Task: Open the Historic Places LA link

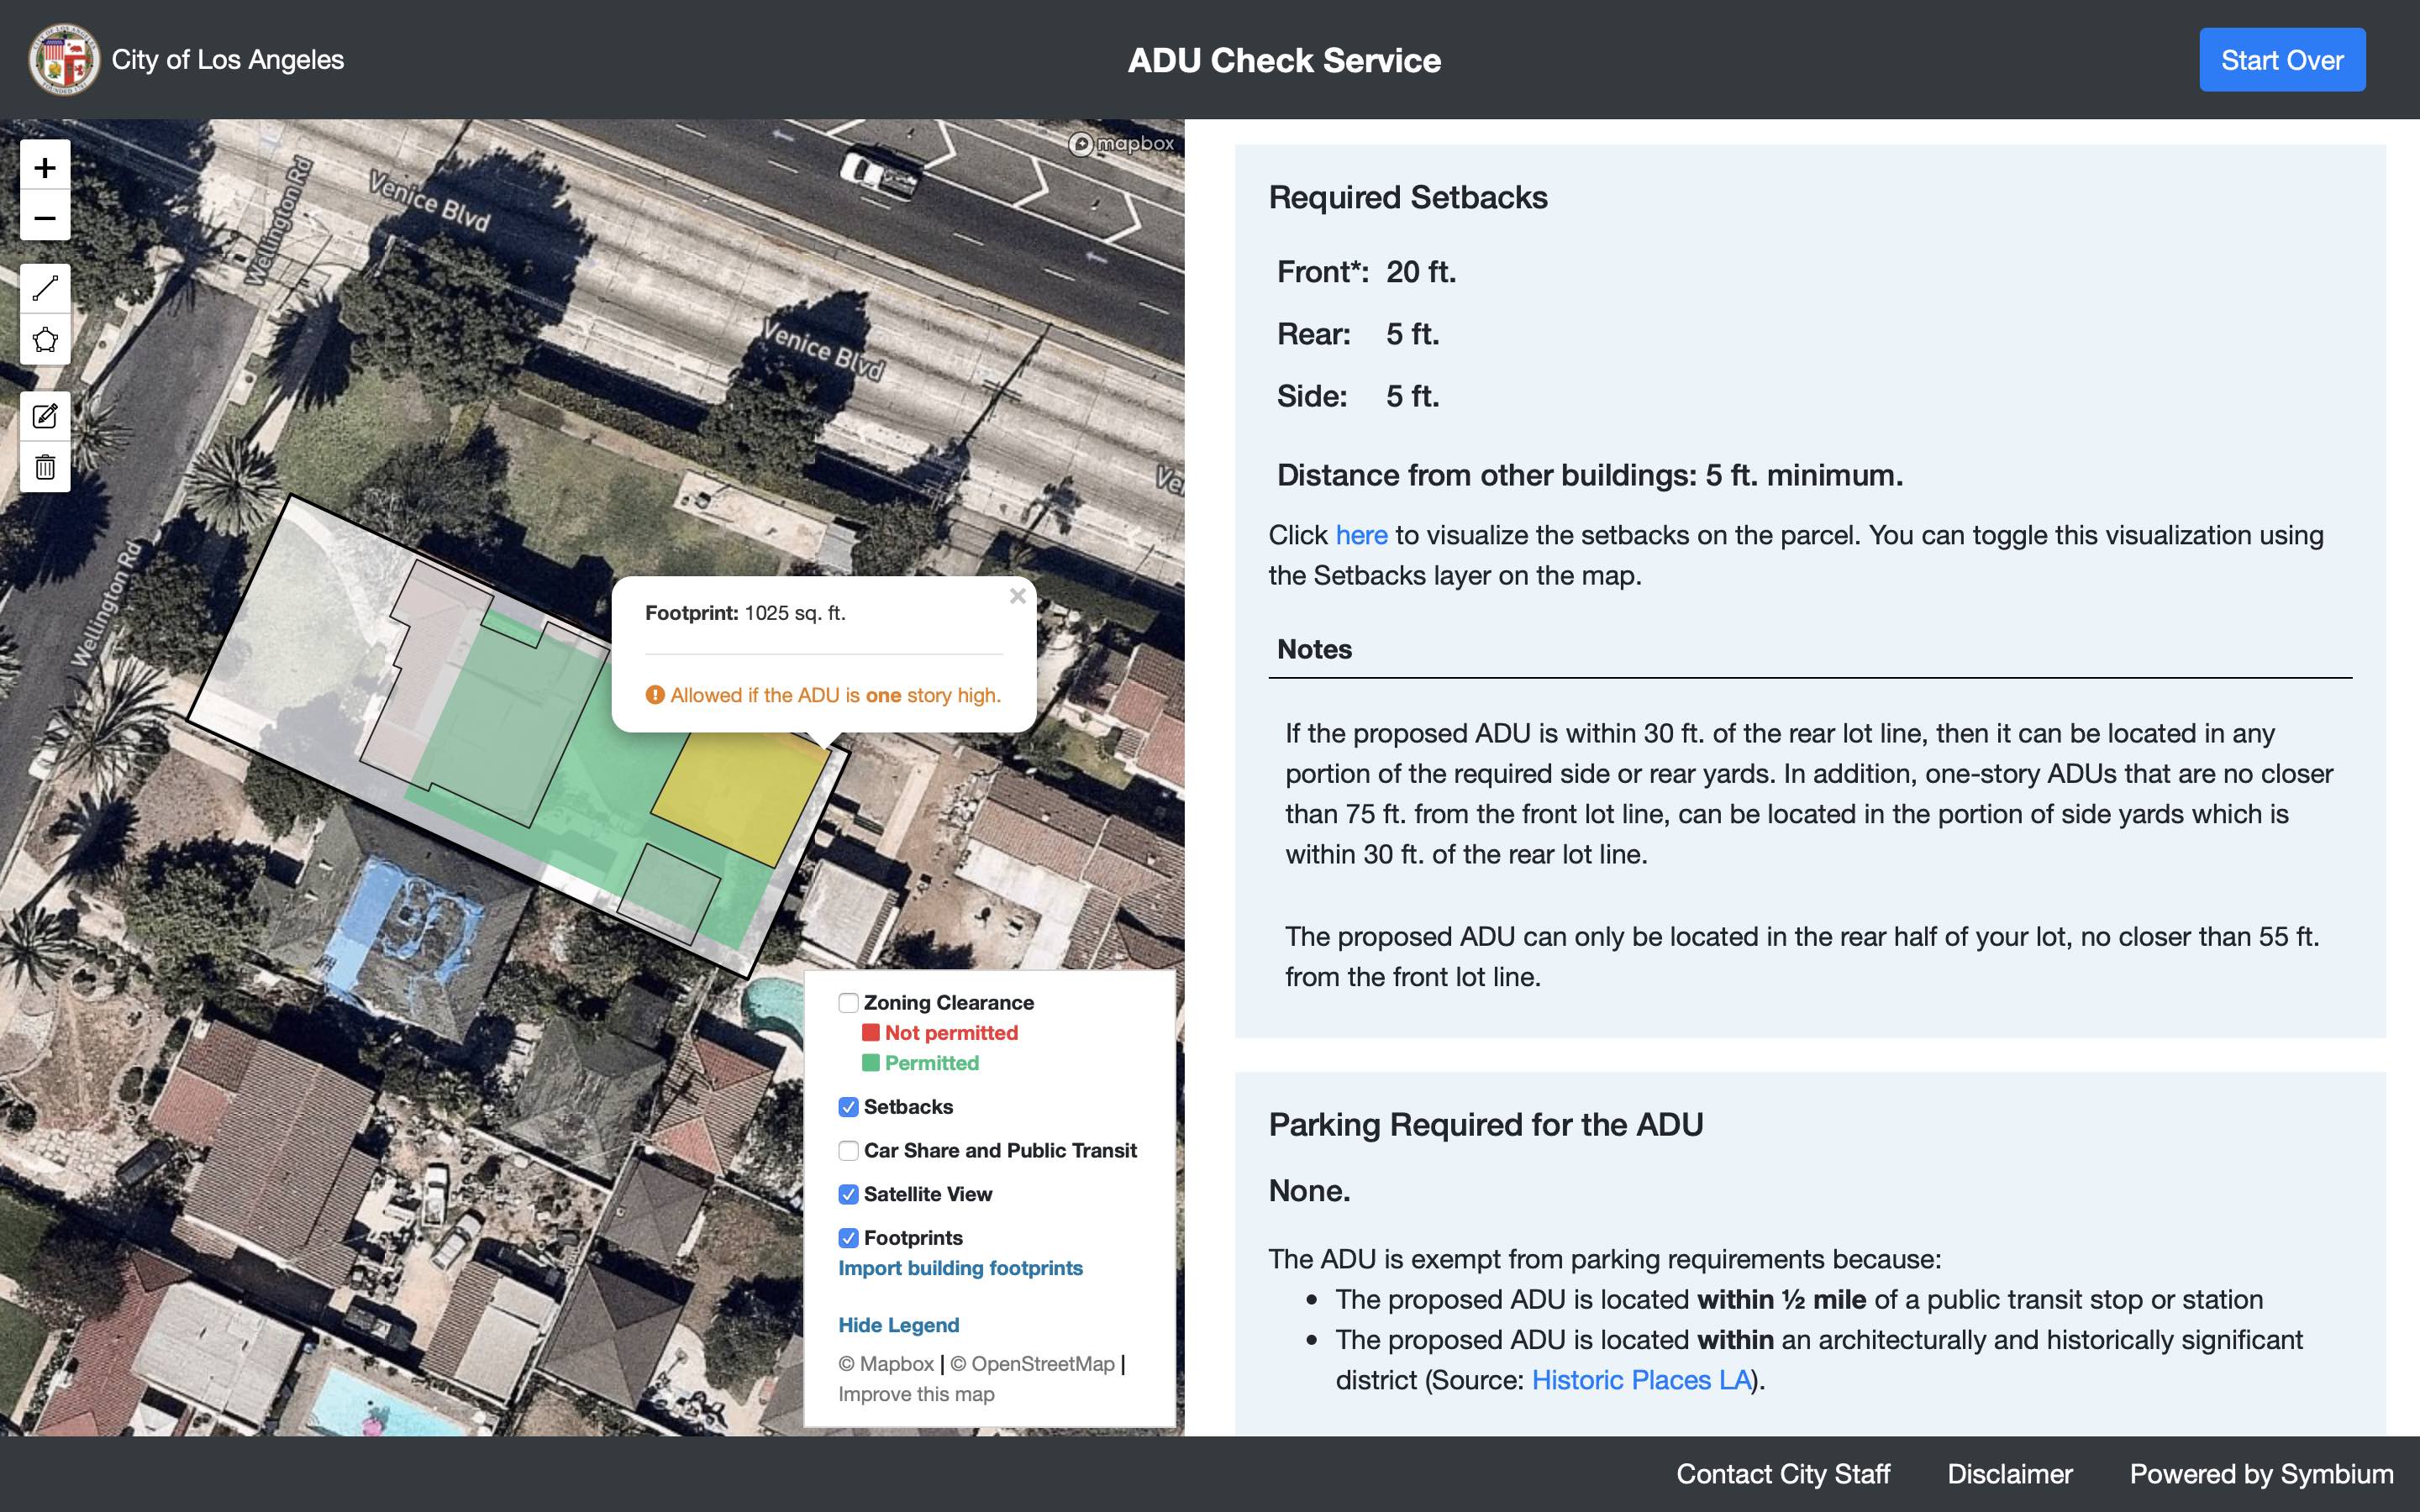Action: (1641, 1380)
